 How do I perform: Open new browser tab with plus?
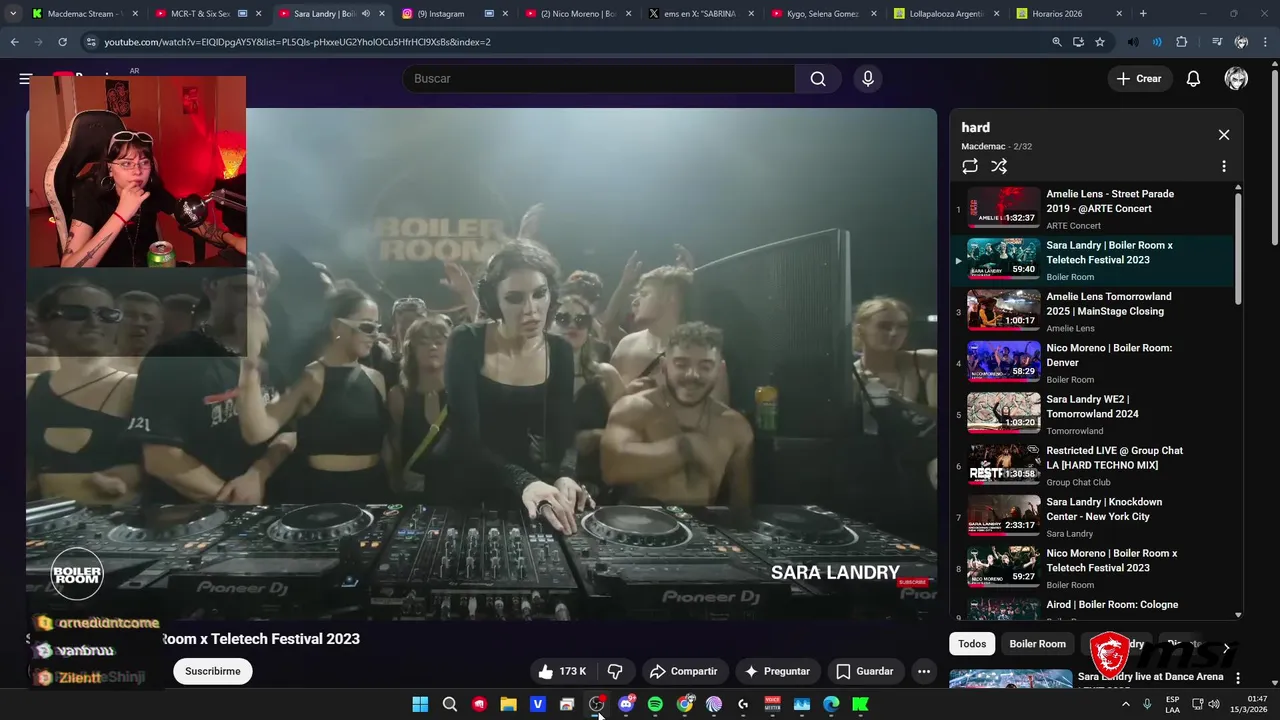tap(1143, 14)
